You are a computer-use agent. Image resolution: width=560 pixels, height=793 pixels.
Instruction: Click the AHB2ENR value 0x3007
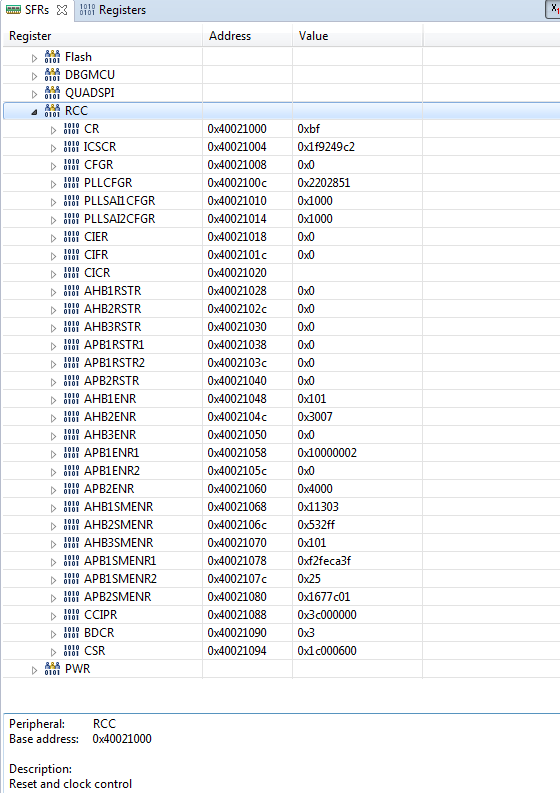(315, 417)
